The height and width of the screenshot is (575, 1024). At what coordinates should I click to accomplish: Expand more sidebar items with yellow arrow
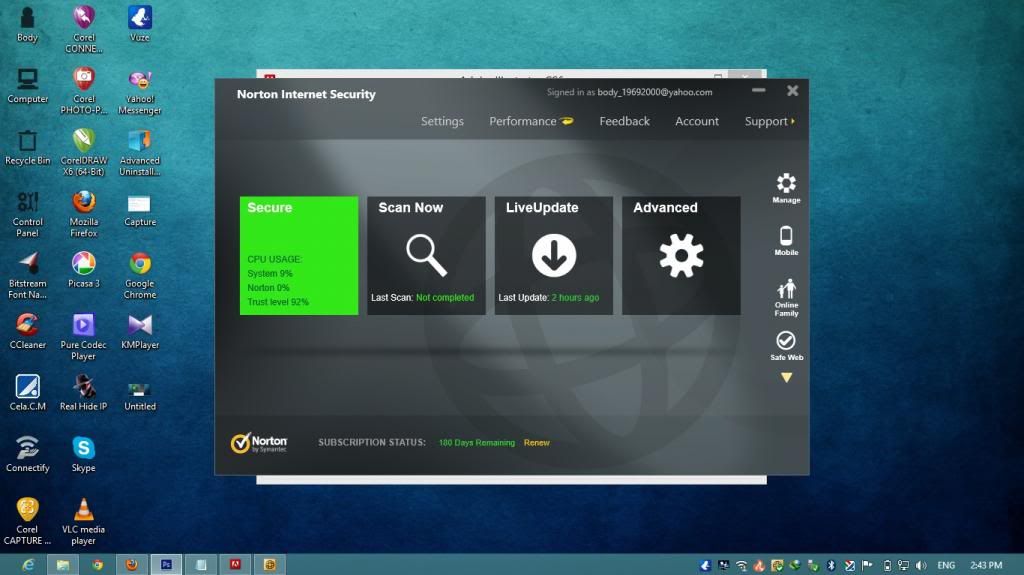click(x=786, y=378)
